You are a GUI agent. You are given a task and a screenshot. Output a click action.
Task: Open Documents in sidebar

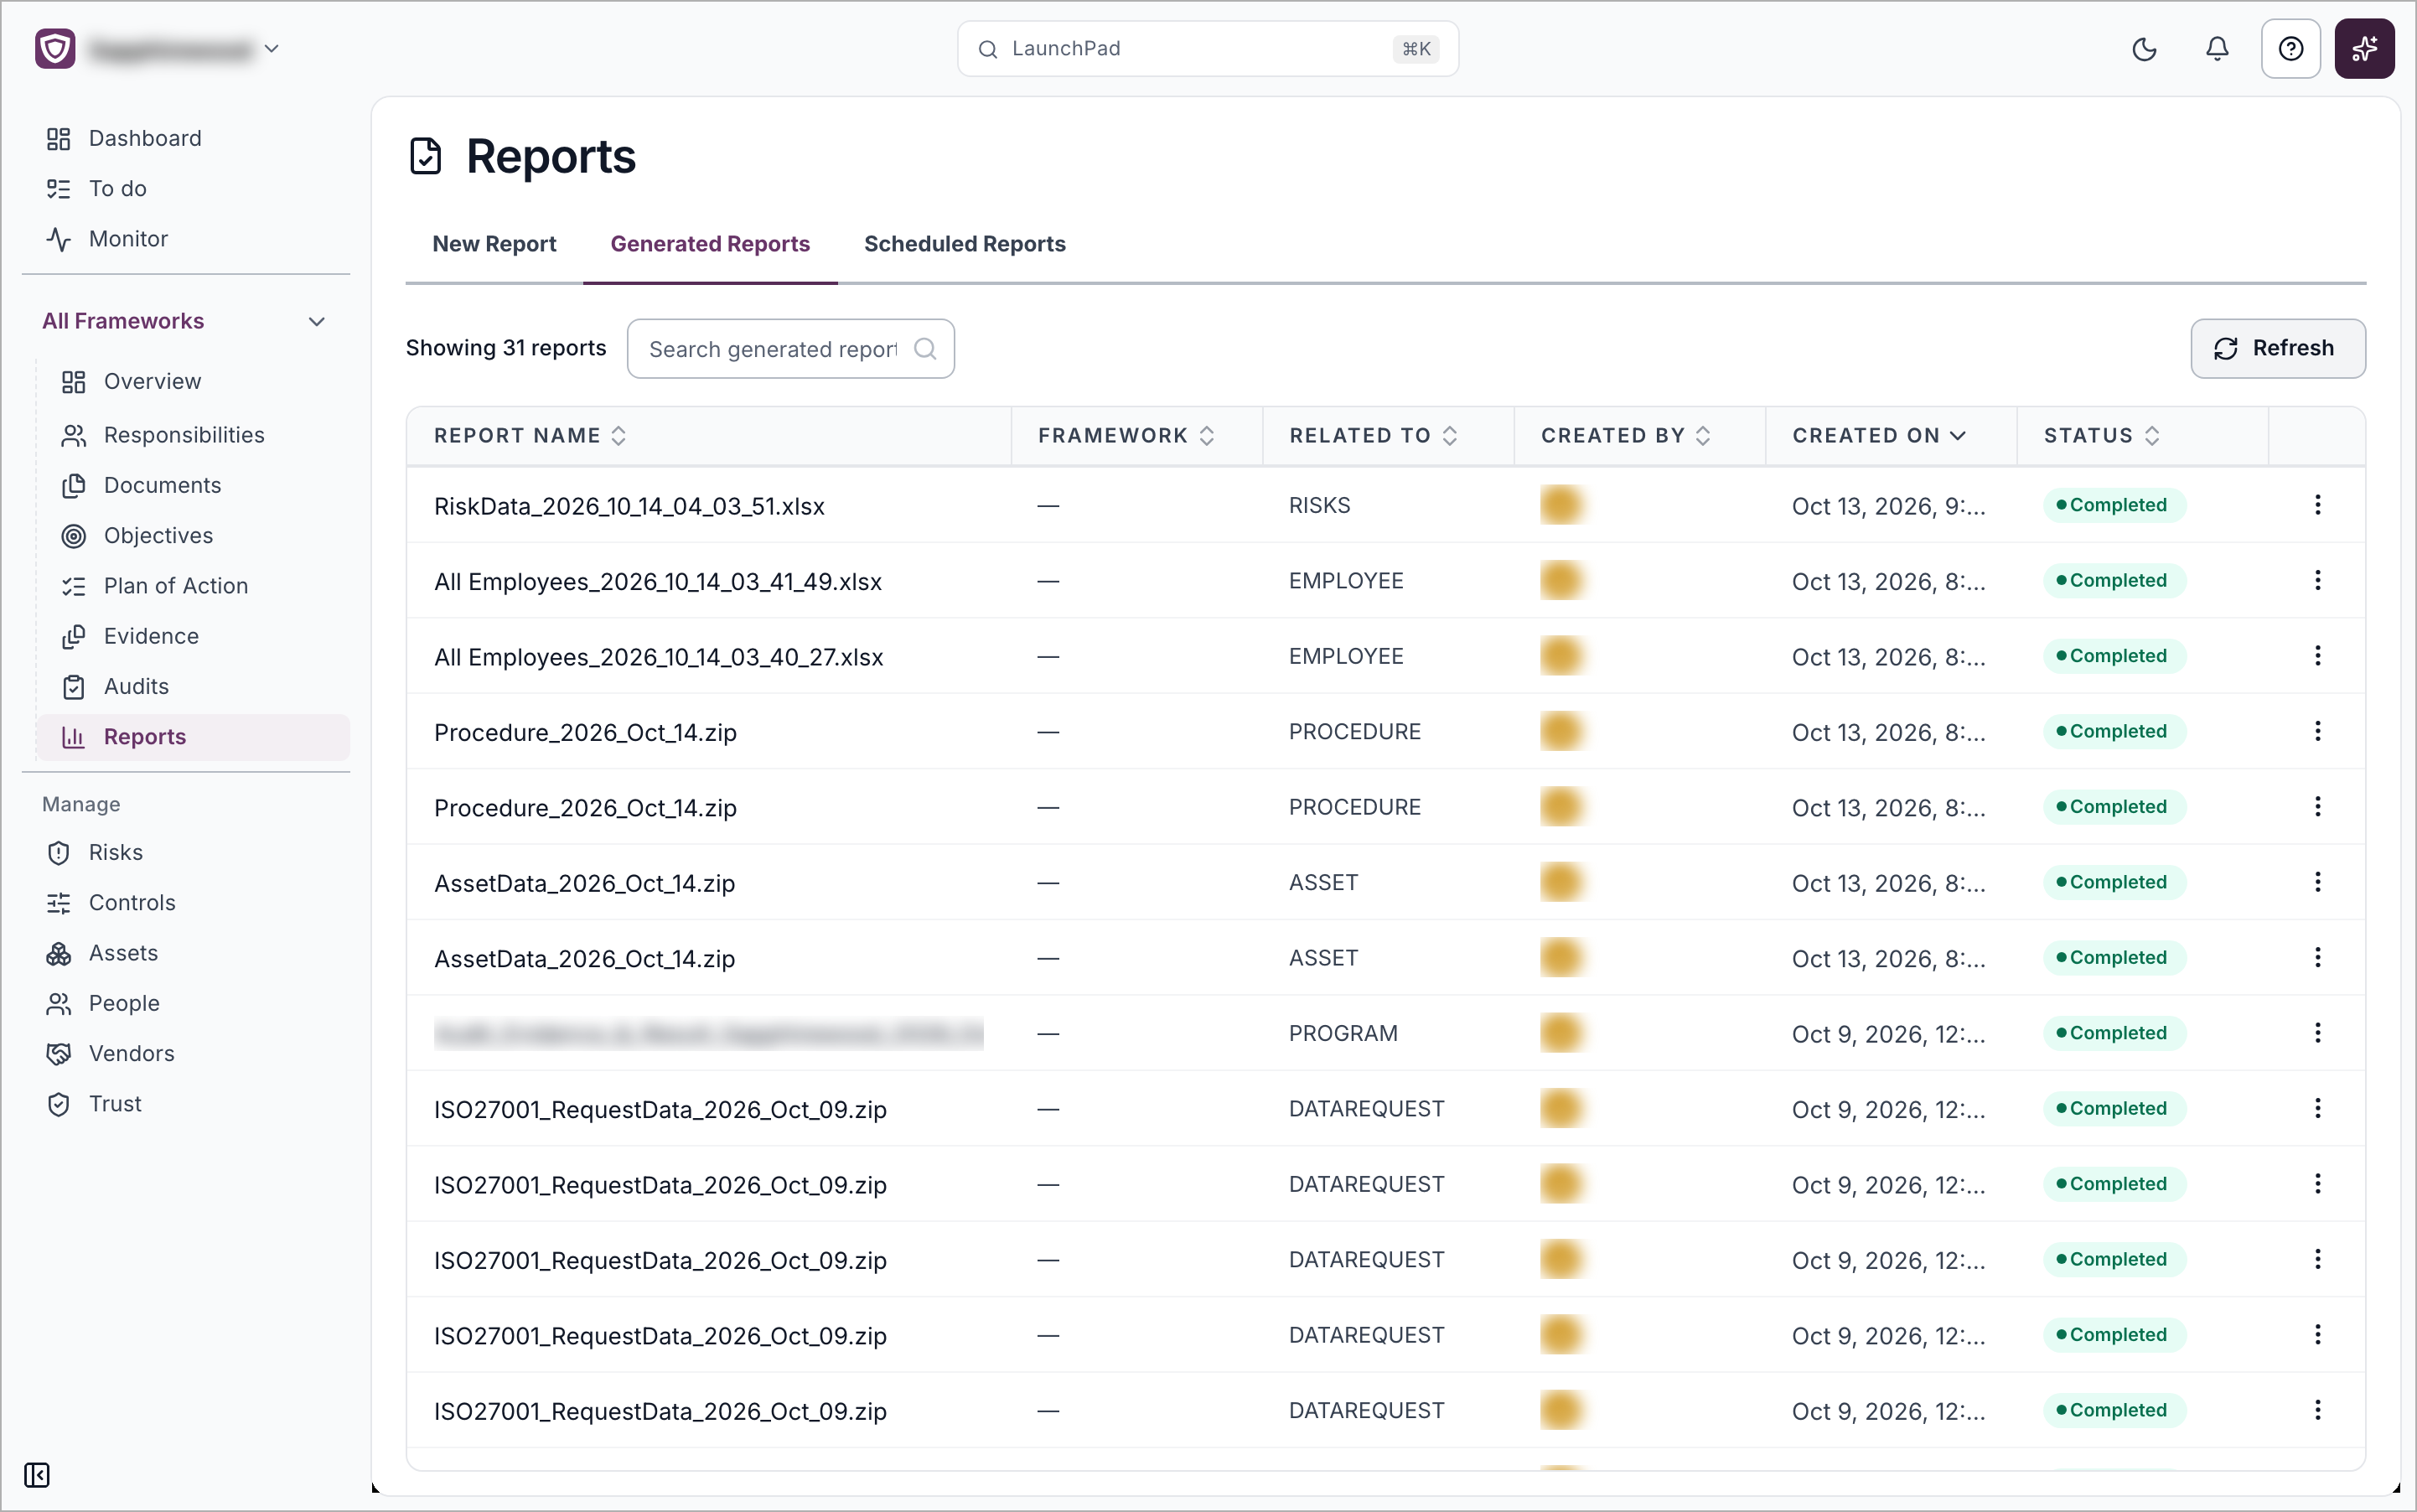coord(162,485)
